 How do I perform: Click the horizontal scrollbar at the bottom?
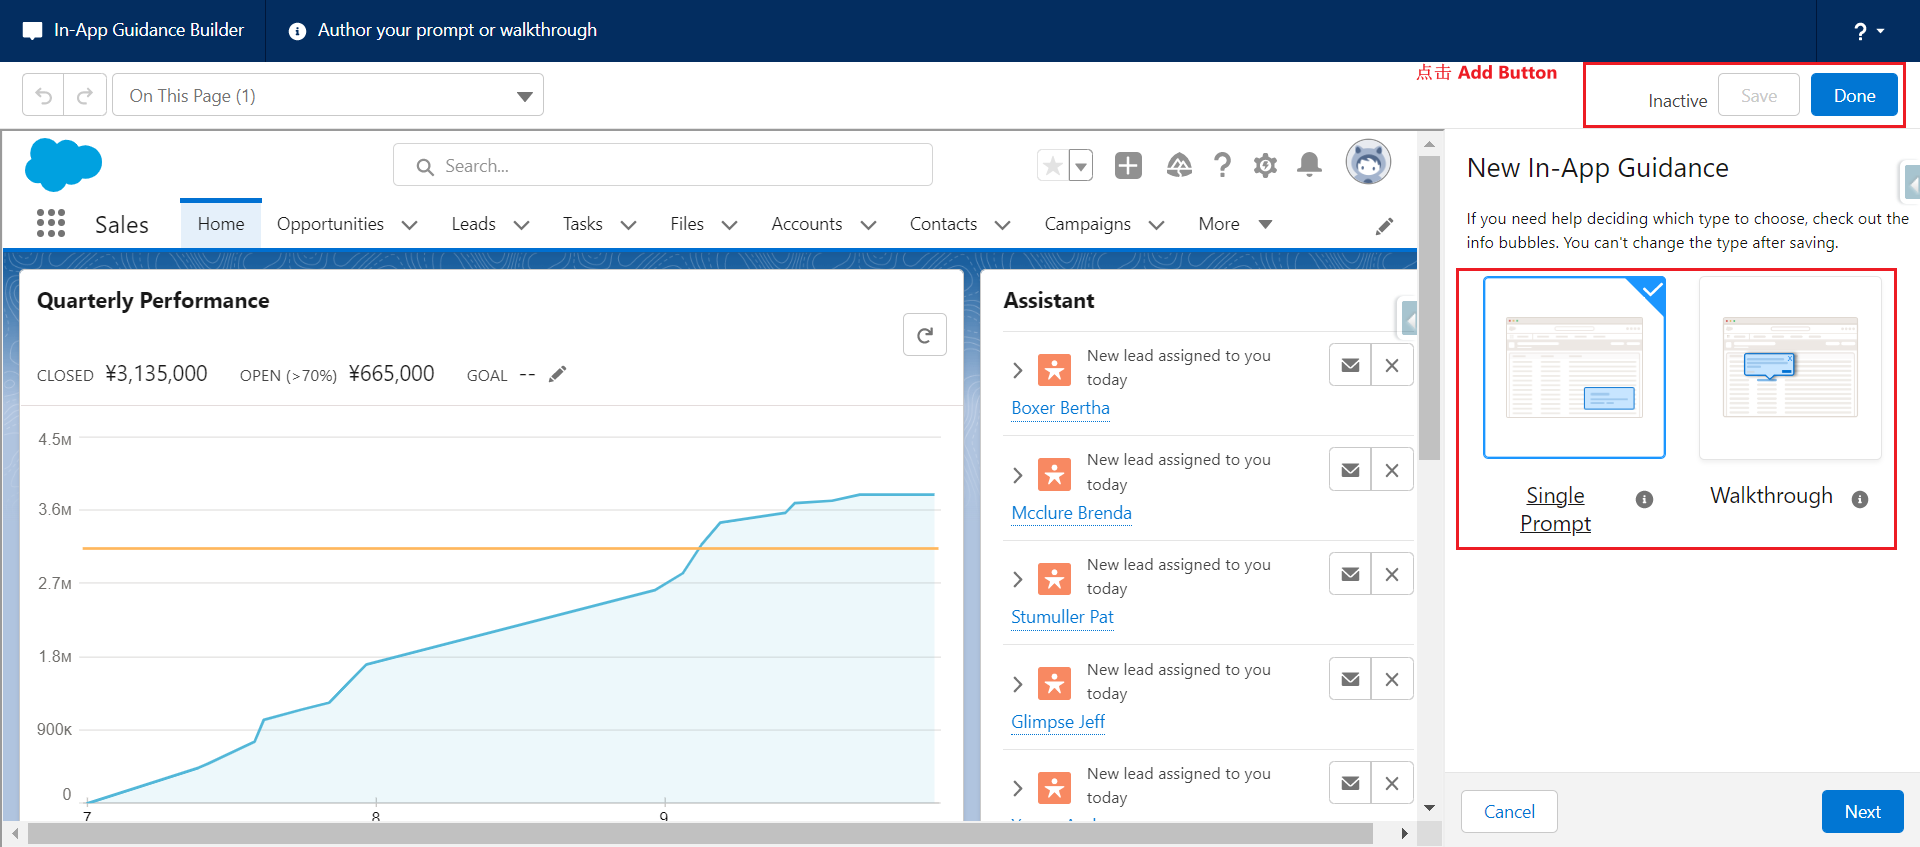tap(700, 833)
